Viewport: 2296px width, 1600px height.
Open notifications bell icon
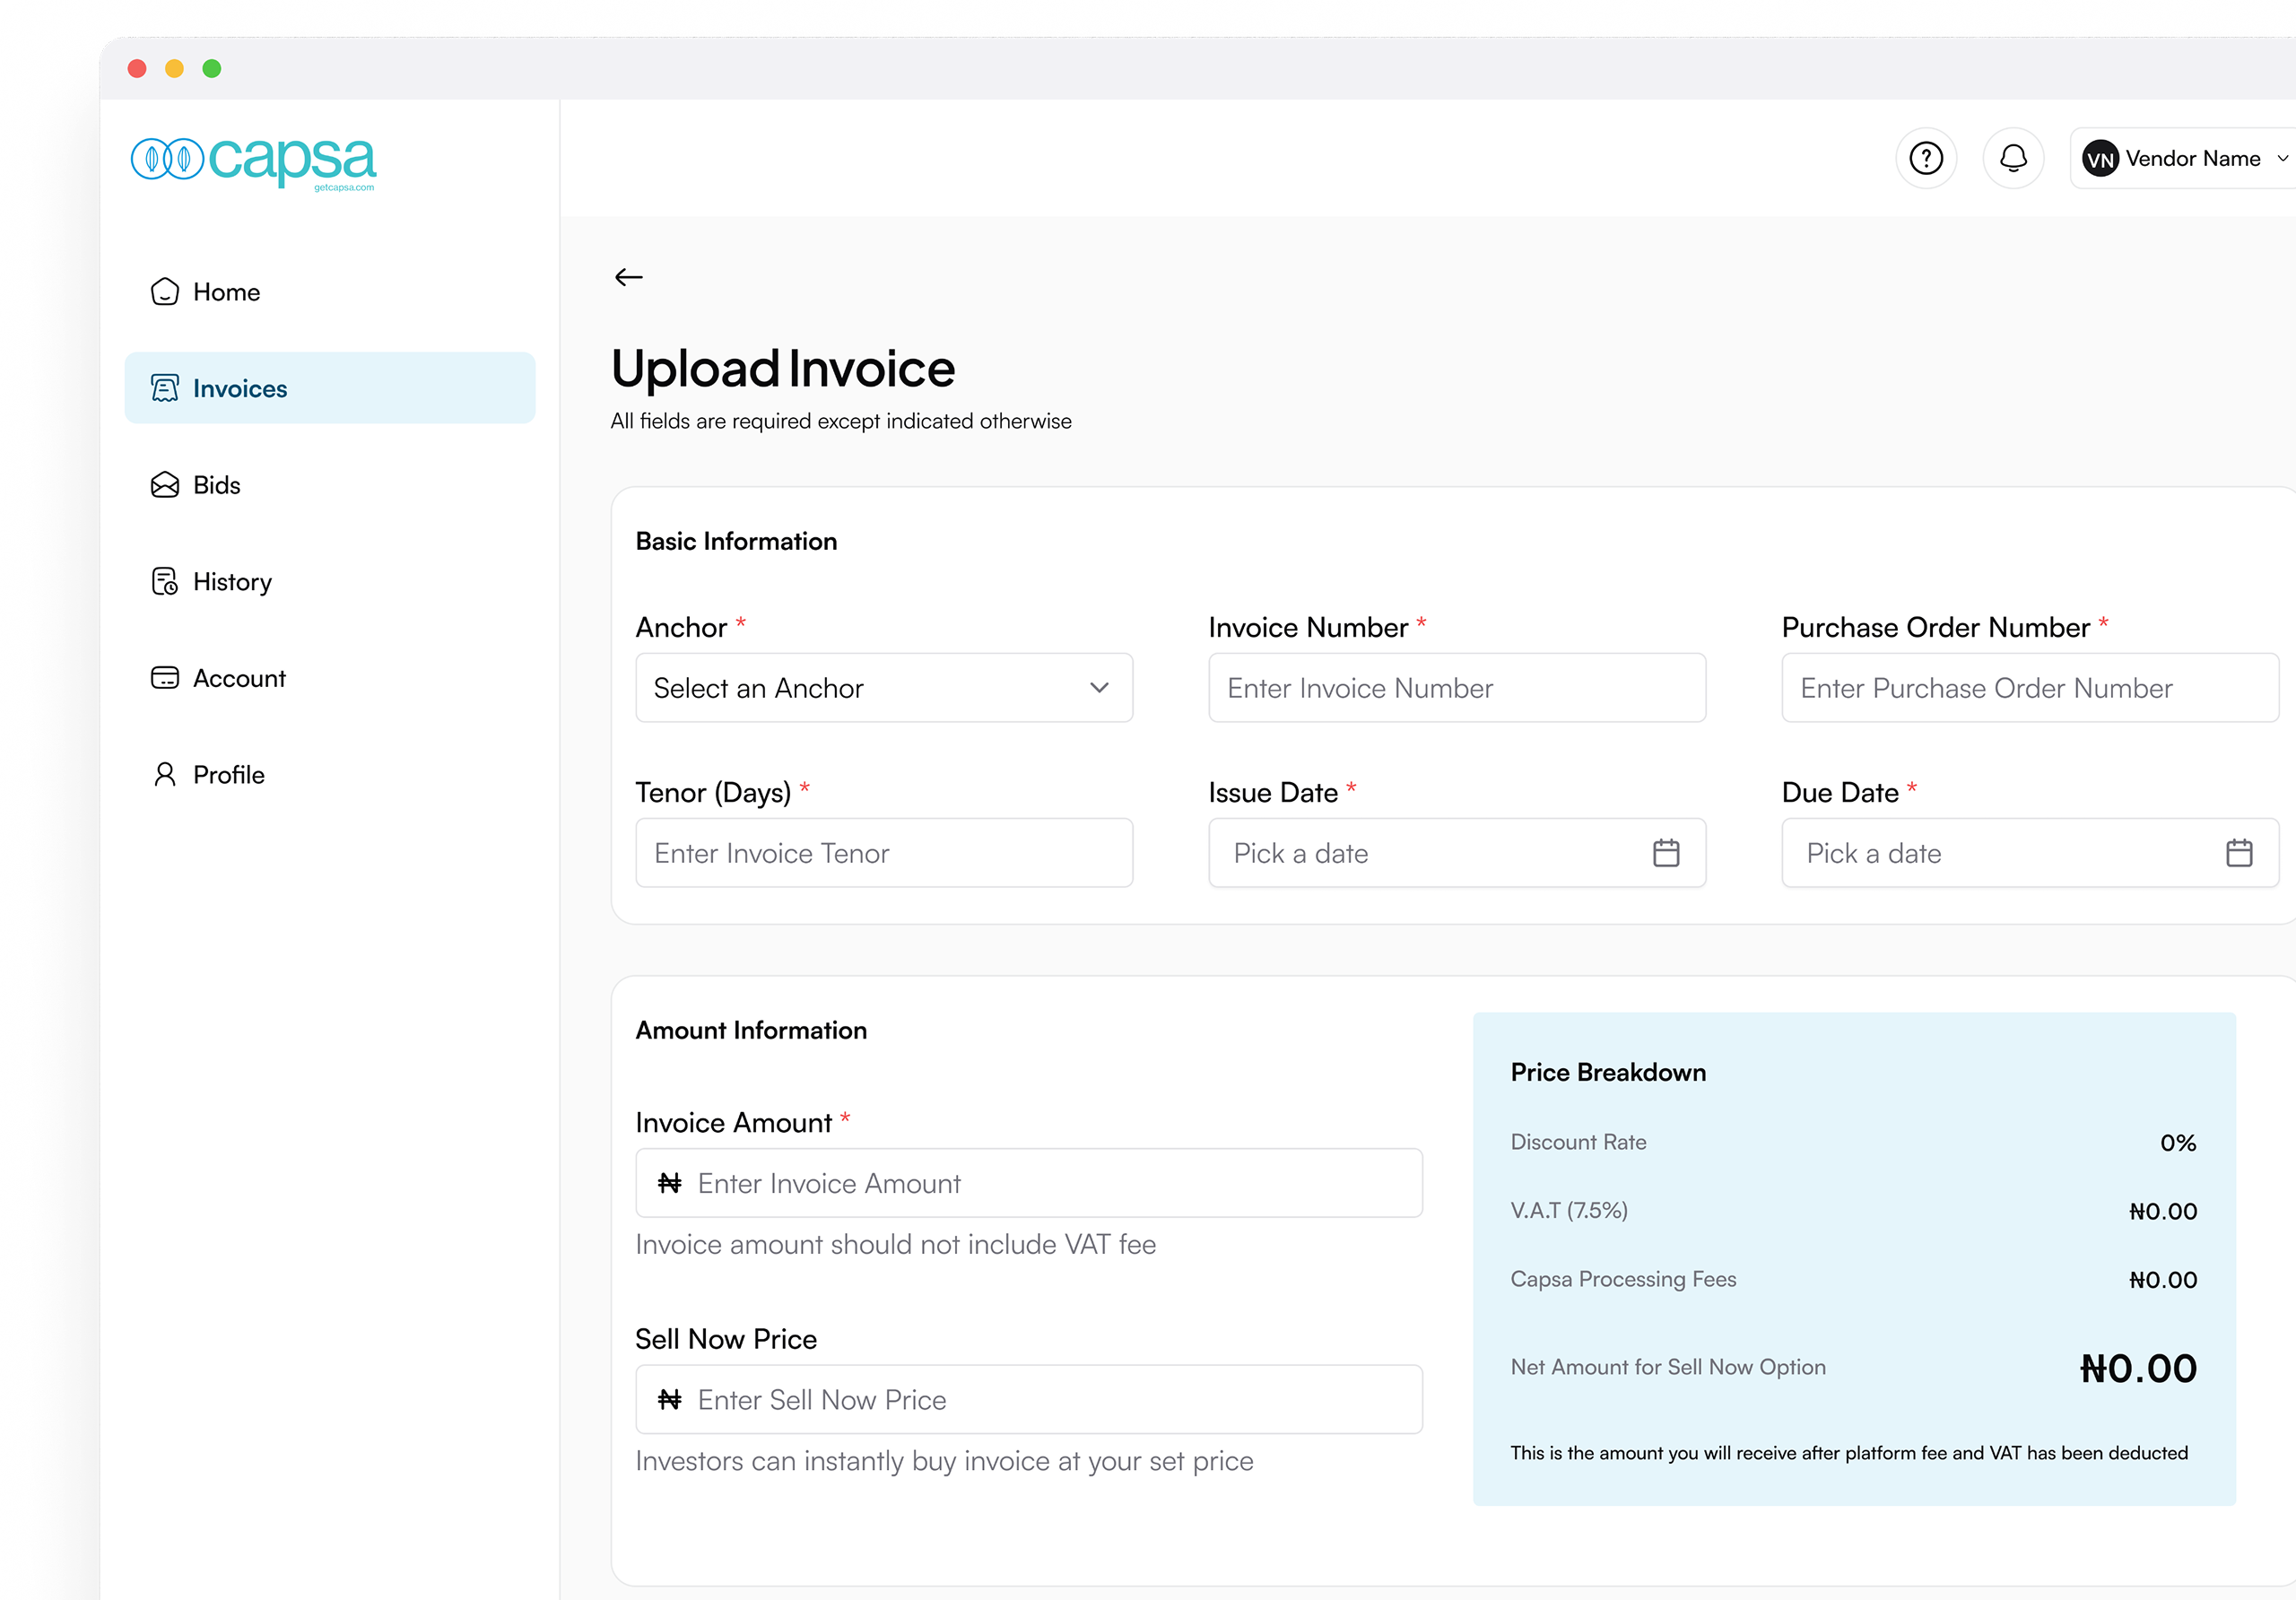(2013, 158)
